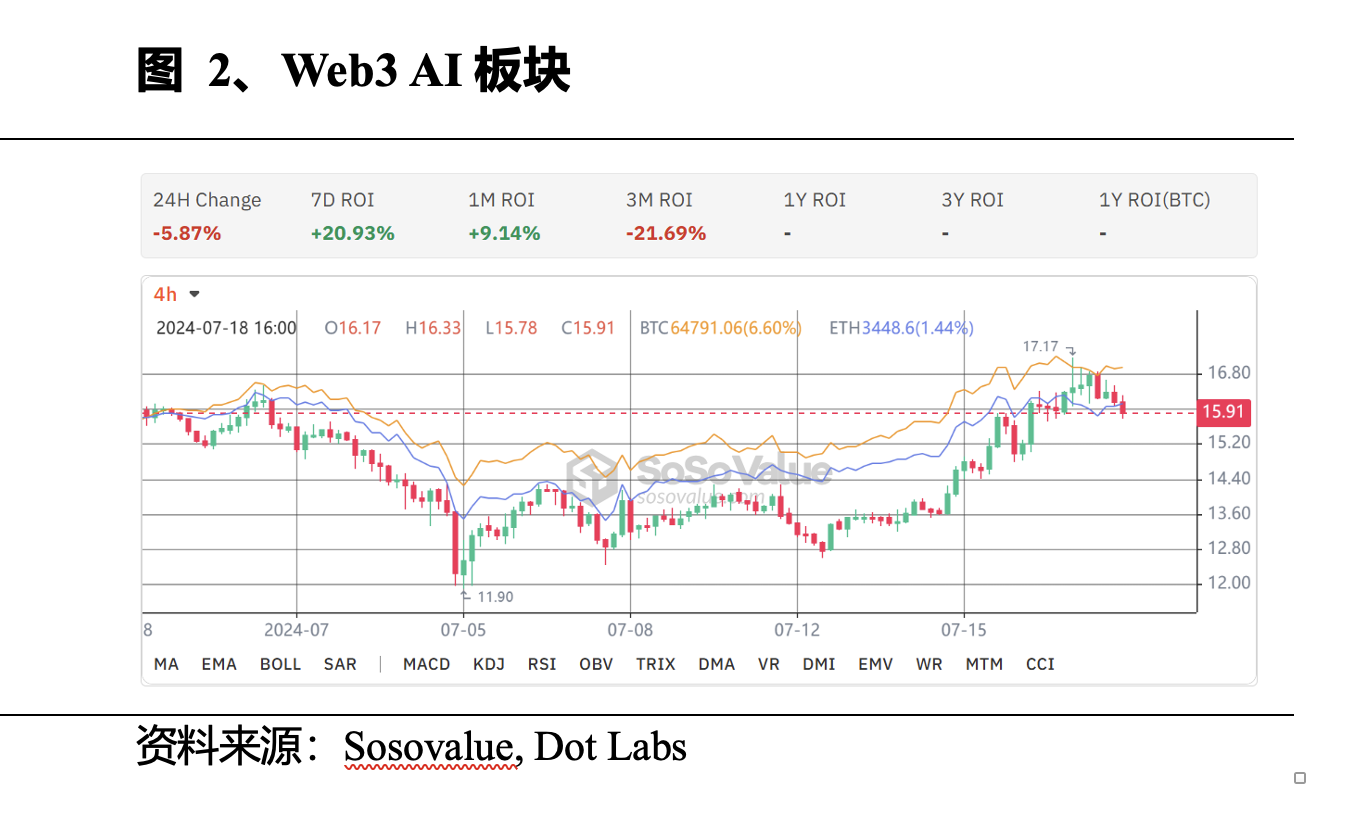Select the MA indicator
1366x824 pixels.
[166, 664]
